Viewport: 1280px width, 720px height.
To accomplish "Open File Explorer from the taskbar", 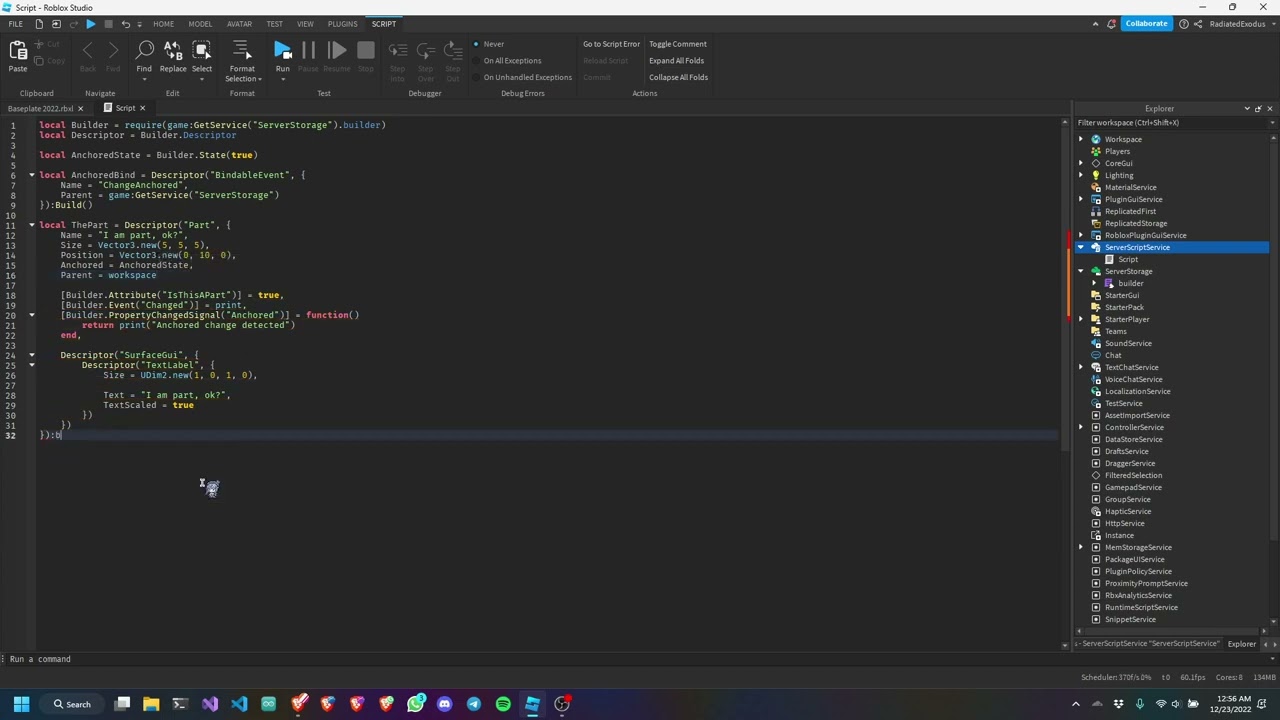I will [x=151, y=704].
